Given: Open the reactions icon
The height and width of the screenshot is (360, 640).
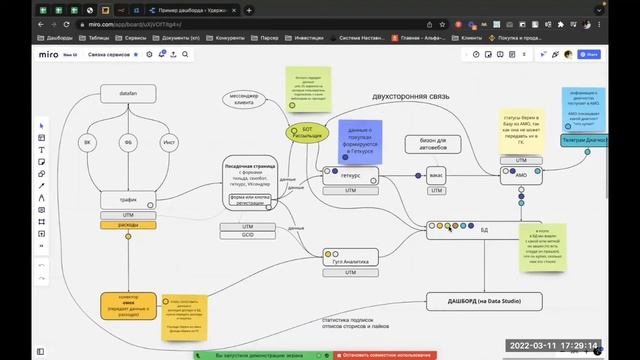Looking at the screenshot, I should point(555,54).
